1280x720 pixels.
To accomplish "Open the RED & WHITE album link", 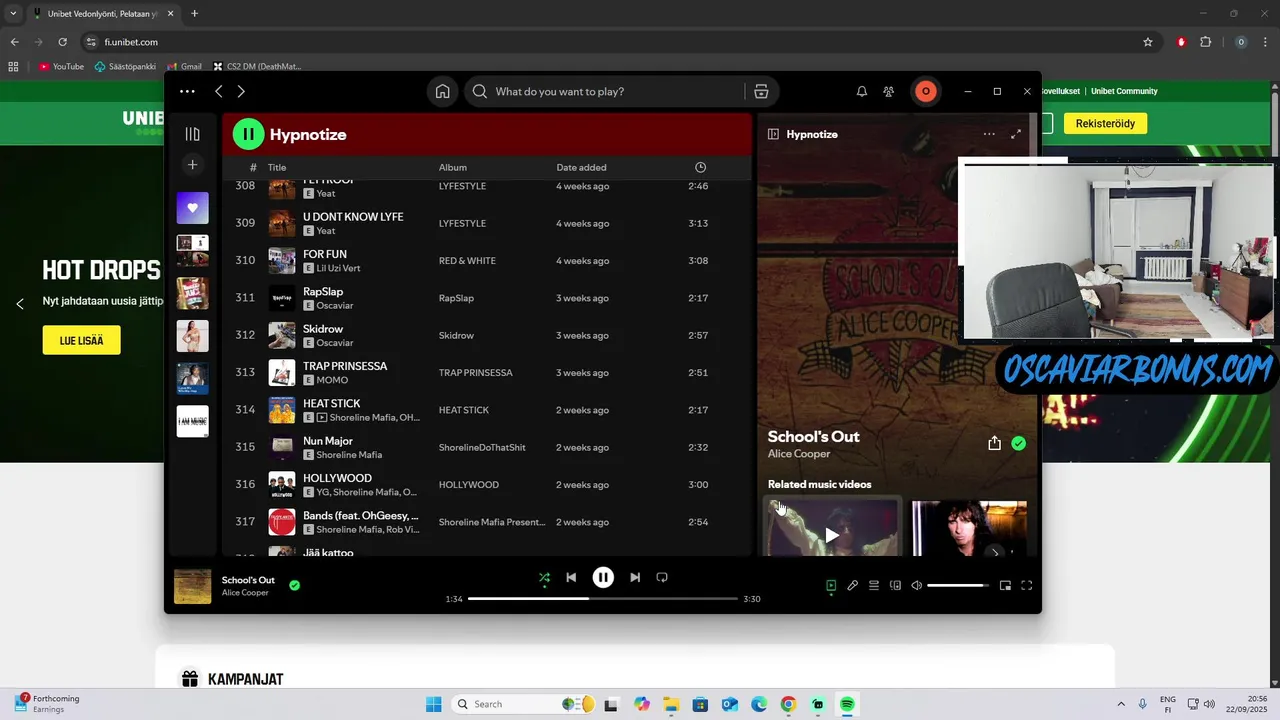I will click(467, 261).
